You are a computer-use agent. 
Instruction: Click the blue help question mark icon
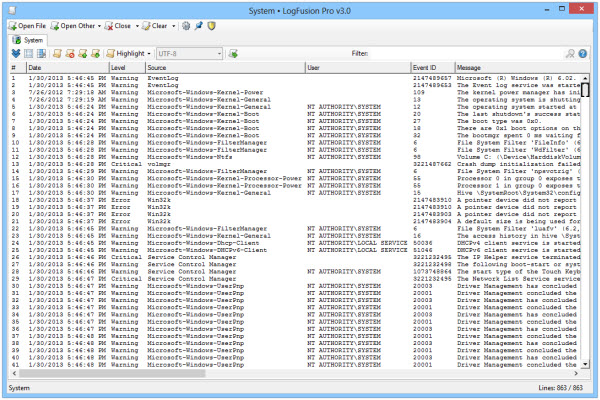pyautogui.click(x=582, y=53)
